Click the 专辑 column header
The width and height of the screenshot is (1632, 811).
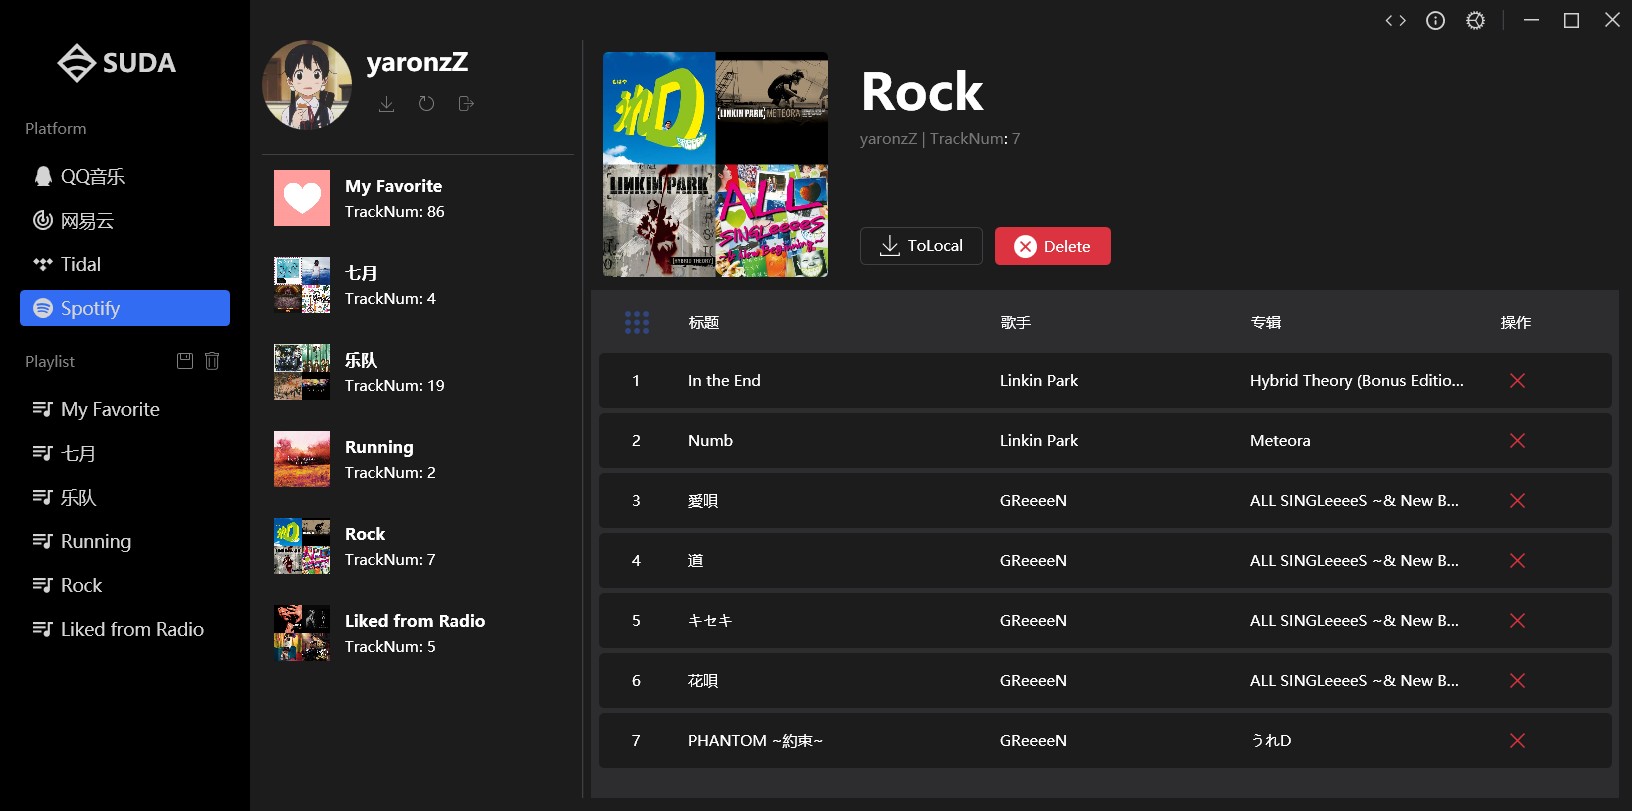click(1266, 322)
